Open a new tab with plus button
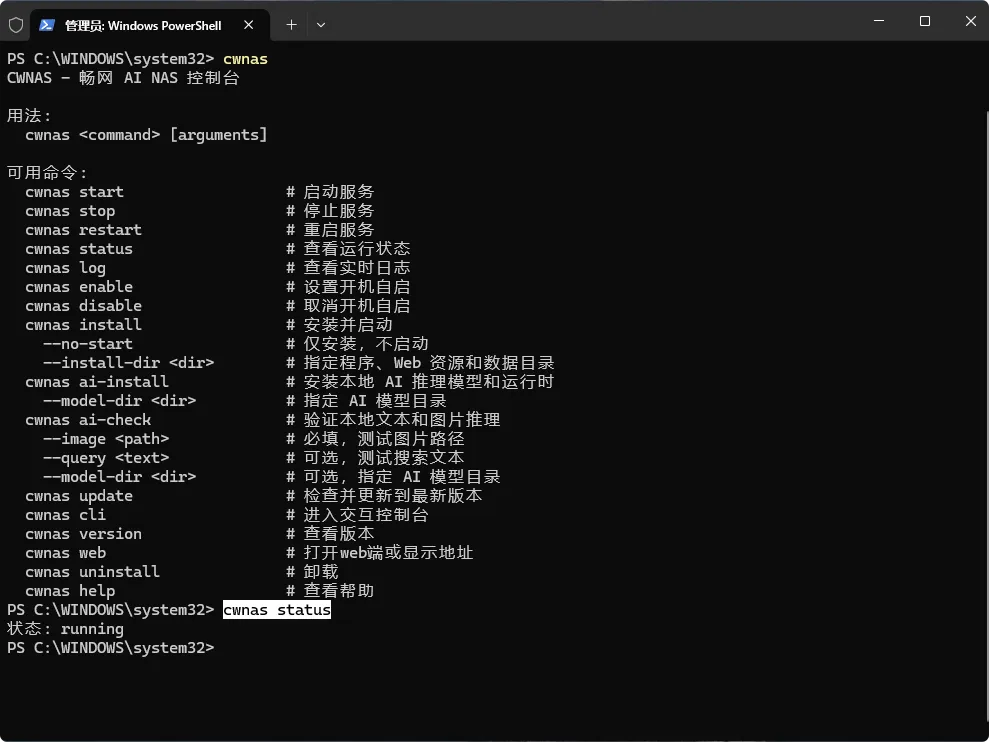Viewport: 989px width, 742px height. [x=291, y=25]
